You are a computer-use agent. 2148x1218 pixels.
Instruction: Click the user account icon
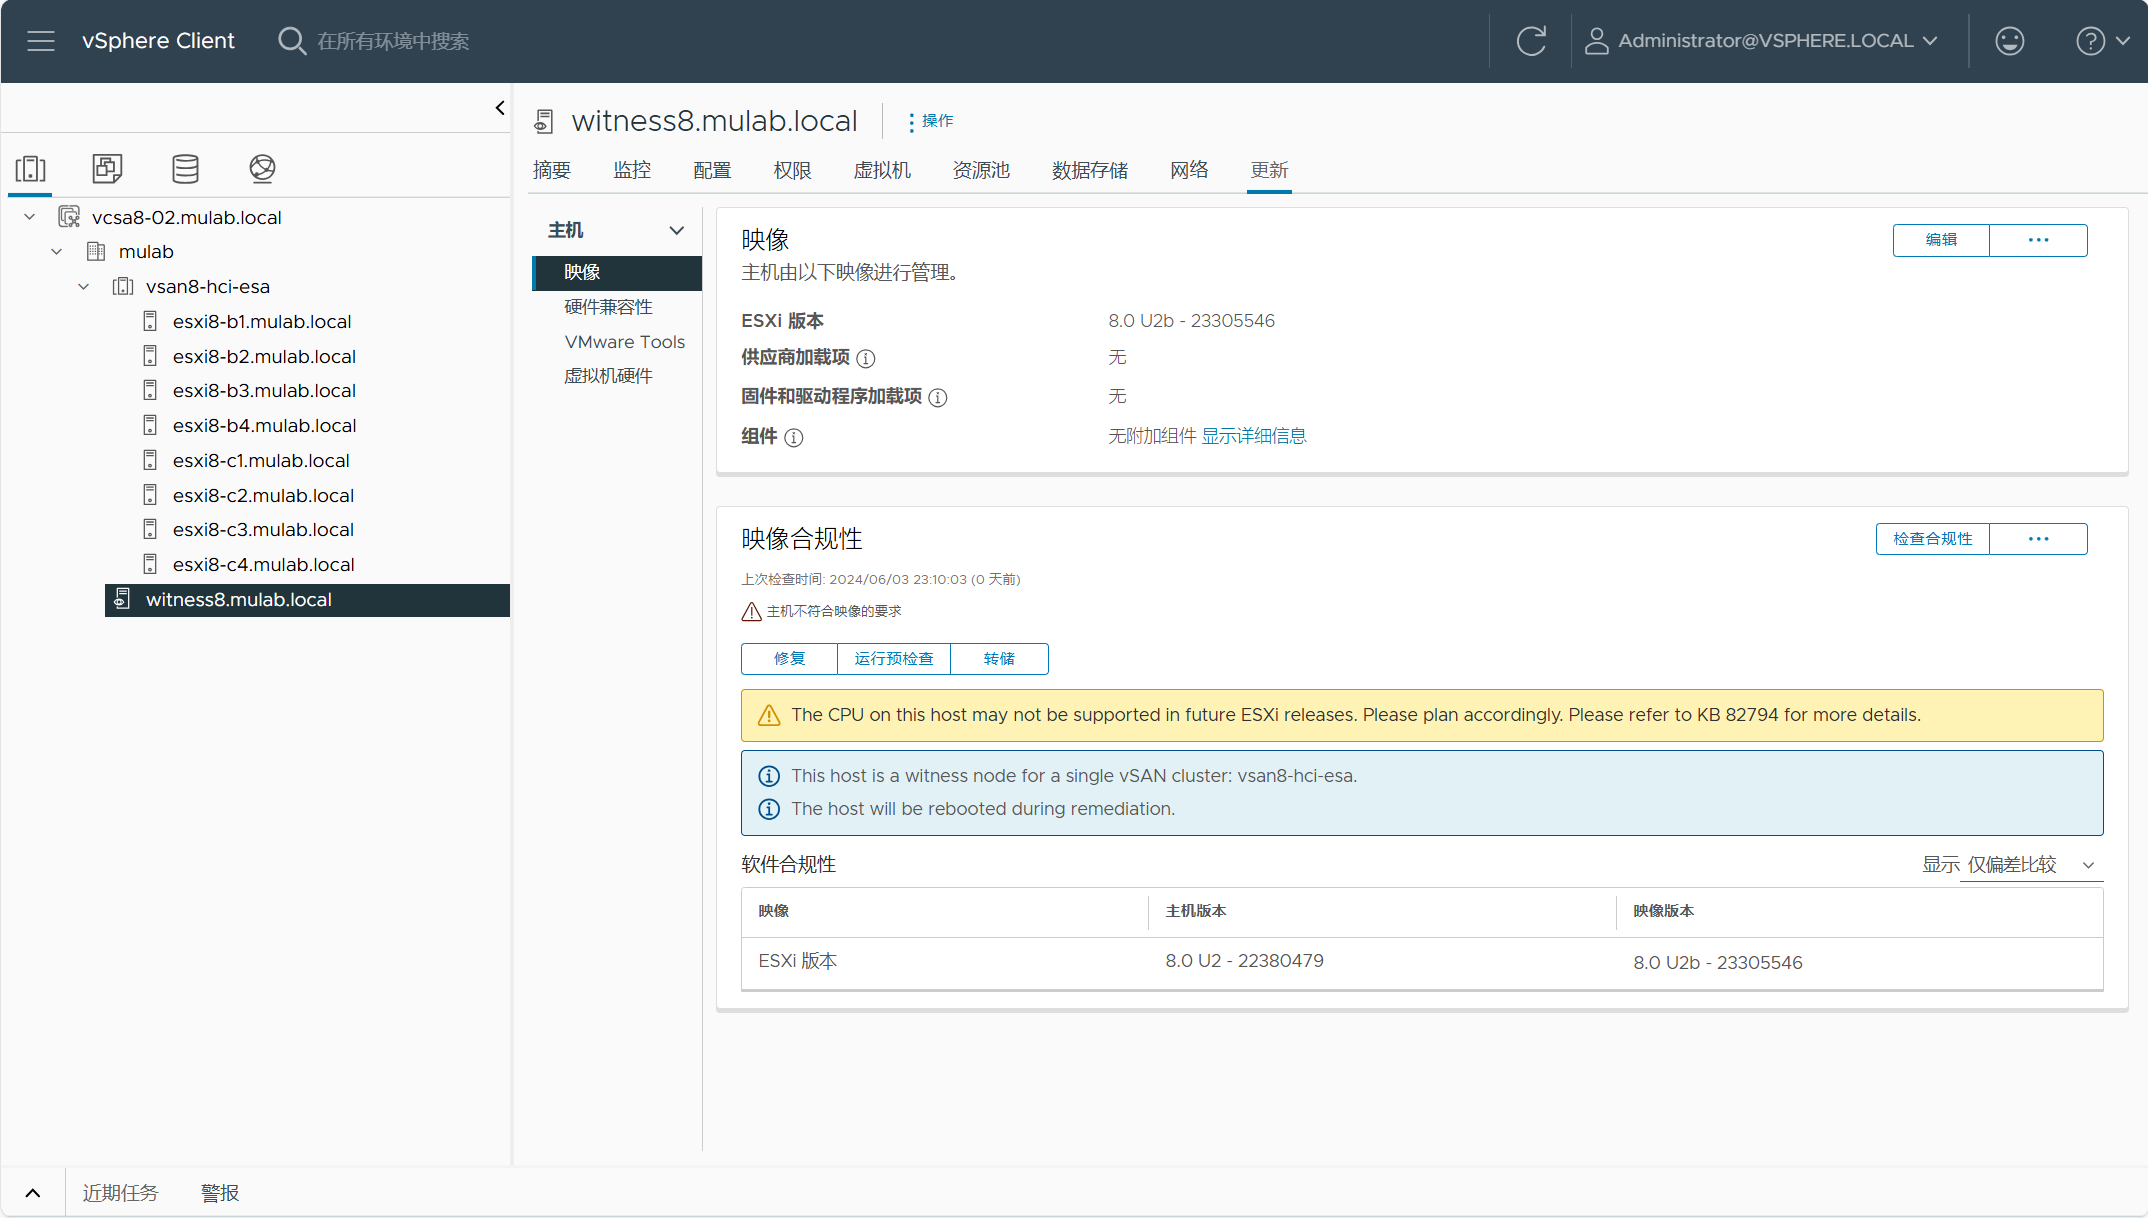[x=1596, y=41]
